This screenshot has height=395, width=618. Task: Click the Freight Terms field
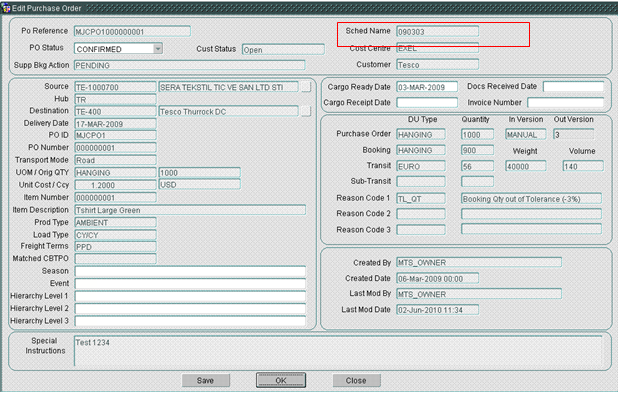(115, 247)
